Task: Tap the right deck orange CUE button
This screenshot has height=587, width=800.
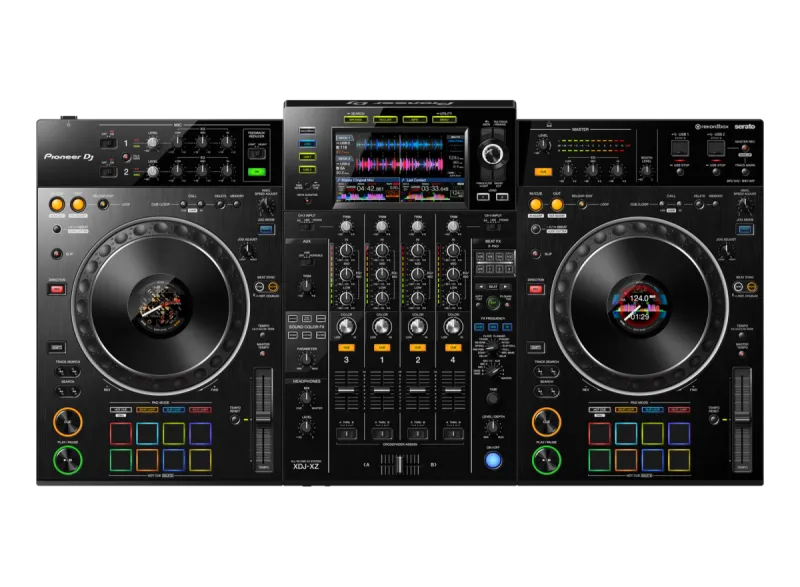Action: (x=546, y=422)
